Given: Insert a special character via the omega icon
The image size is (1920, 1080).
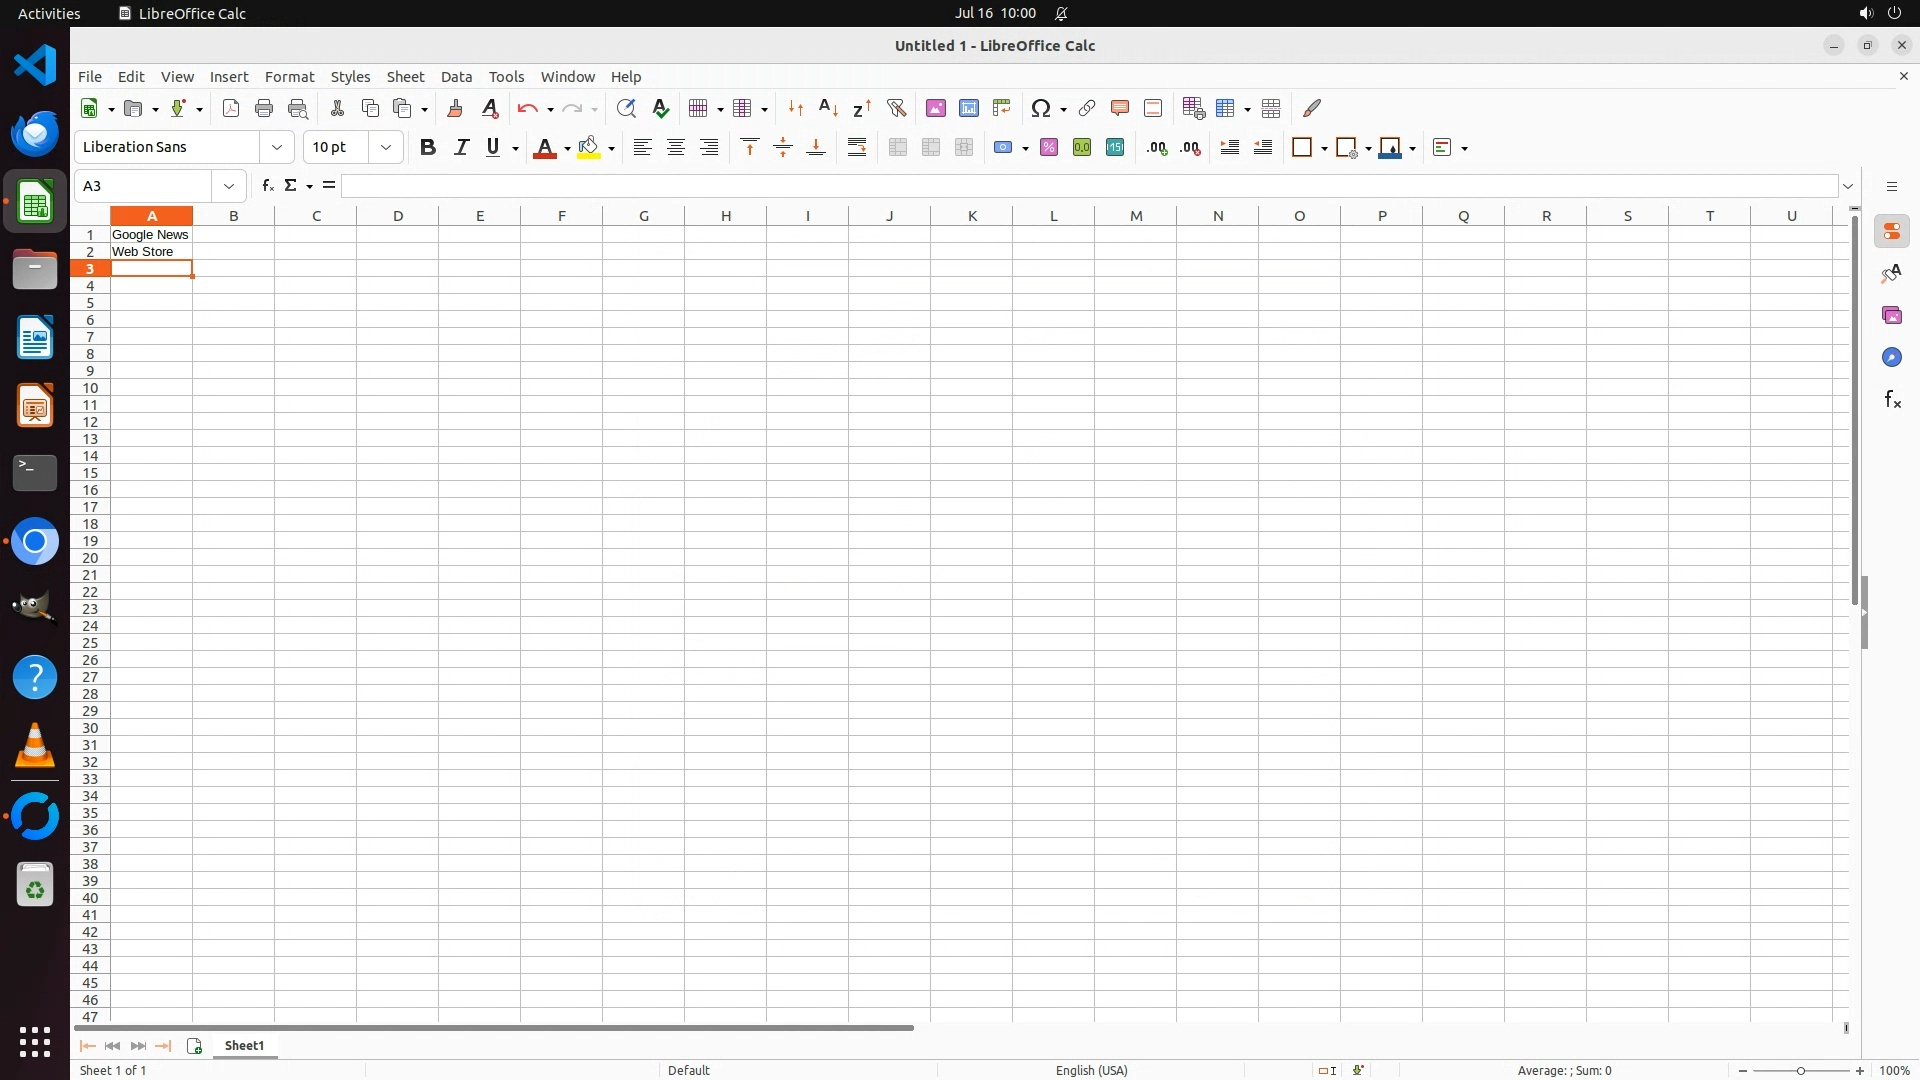Looking at the screenshot, I should (x=1041, y=108).
